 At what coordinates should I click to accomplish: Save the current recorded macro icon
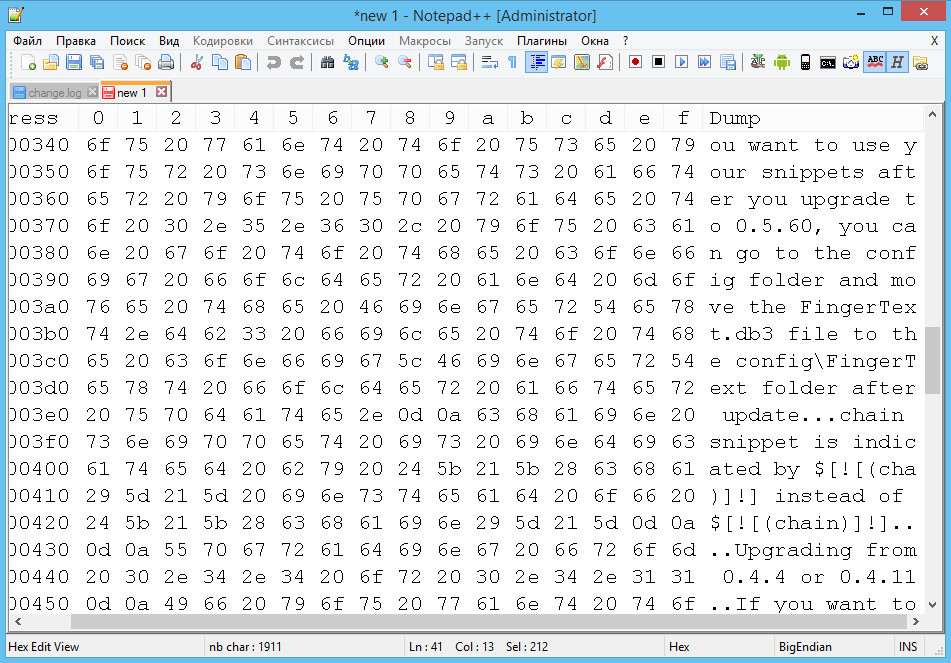coord(727,62)
